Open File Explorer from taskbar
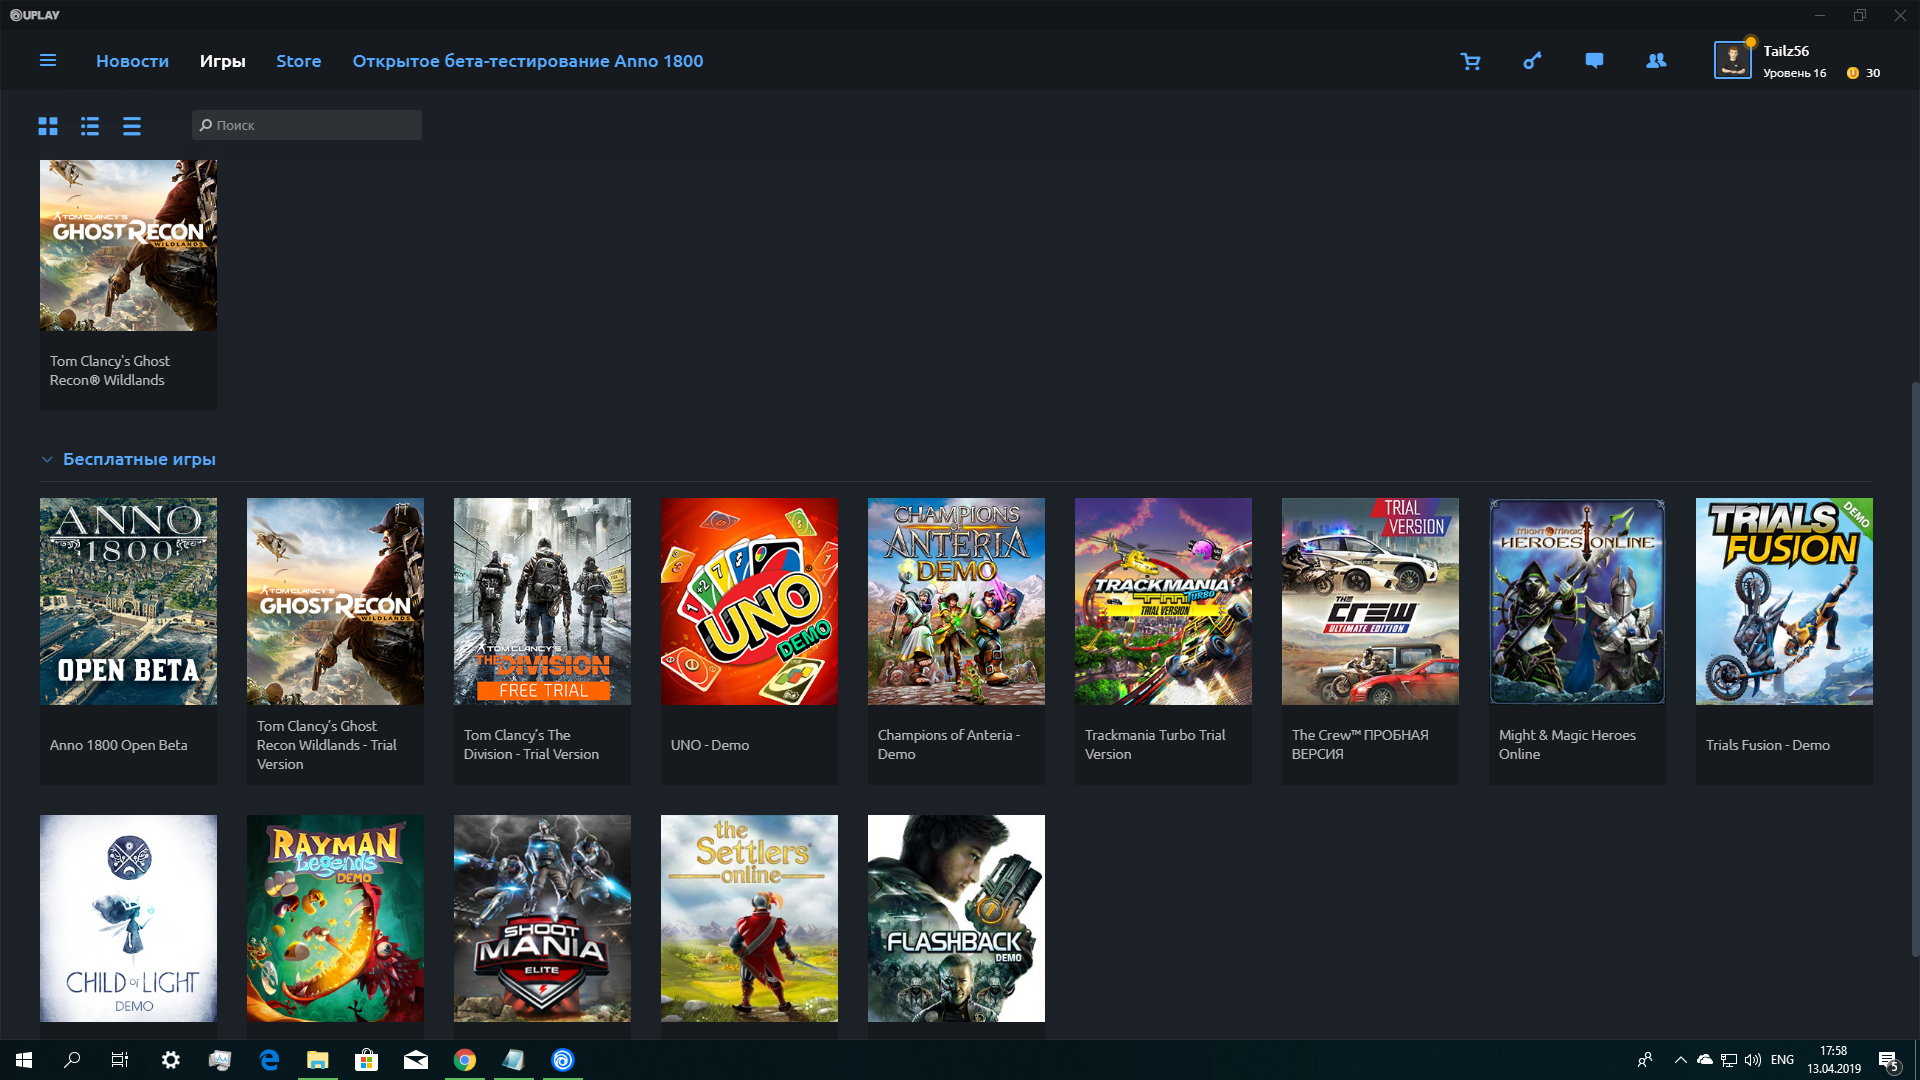This screenshot has width=1920, height=1080. [x=318, y=1060]
